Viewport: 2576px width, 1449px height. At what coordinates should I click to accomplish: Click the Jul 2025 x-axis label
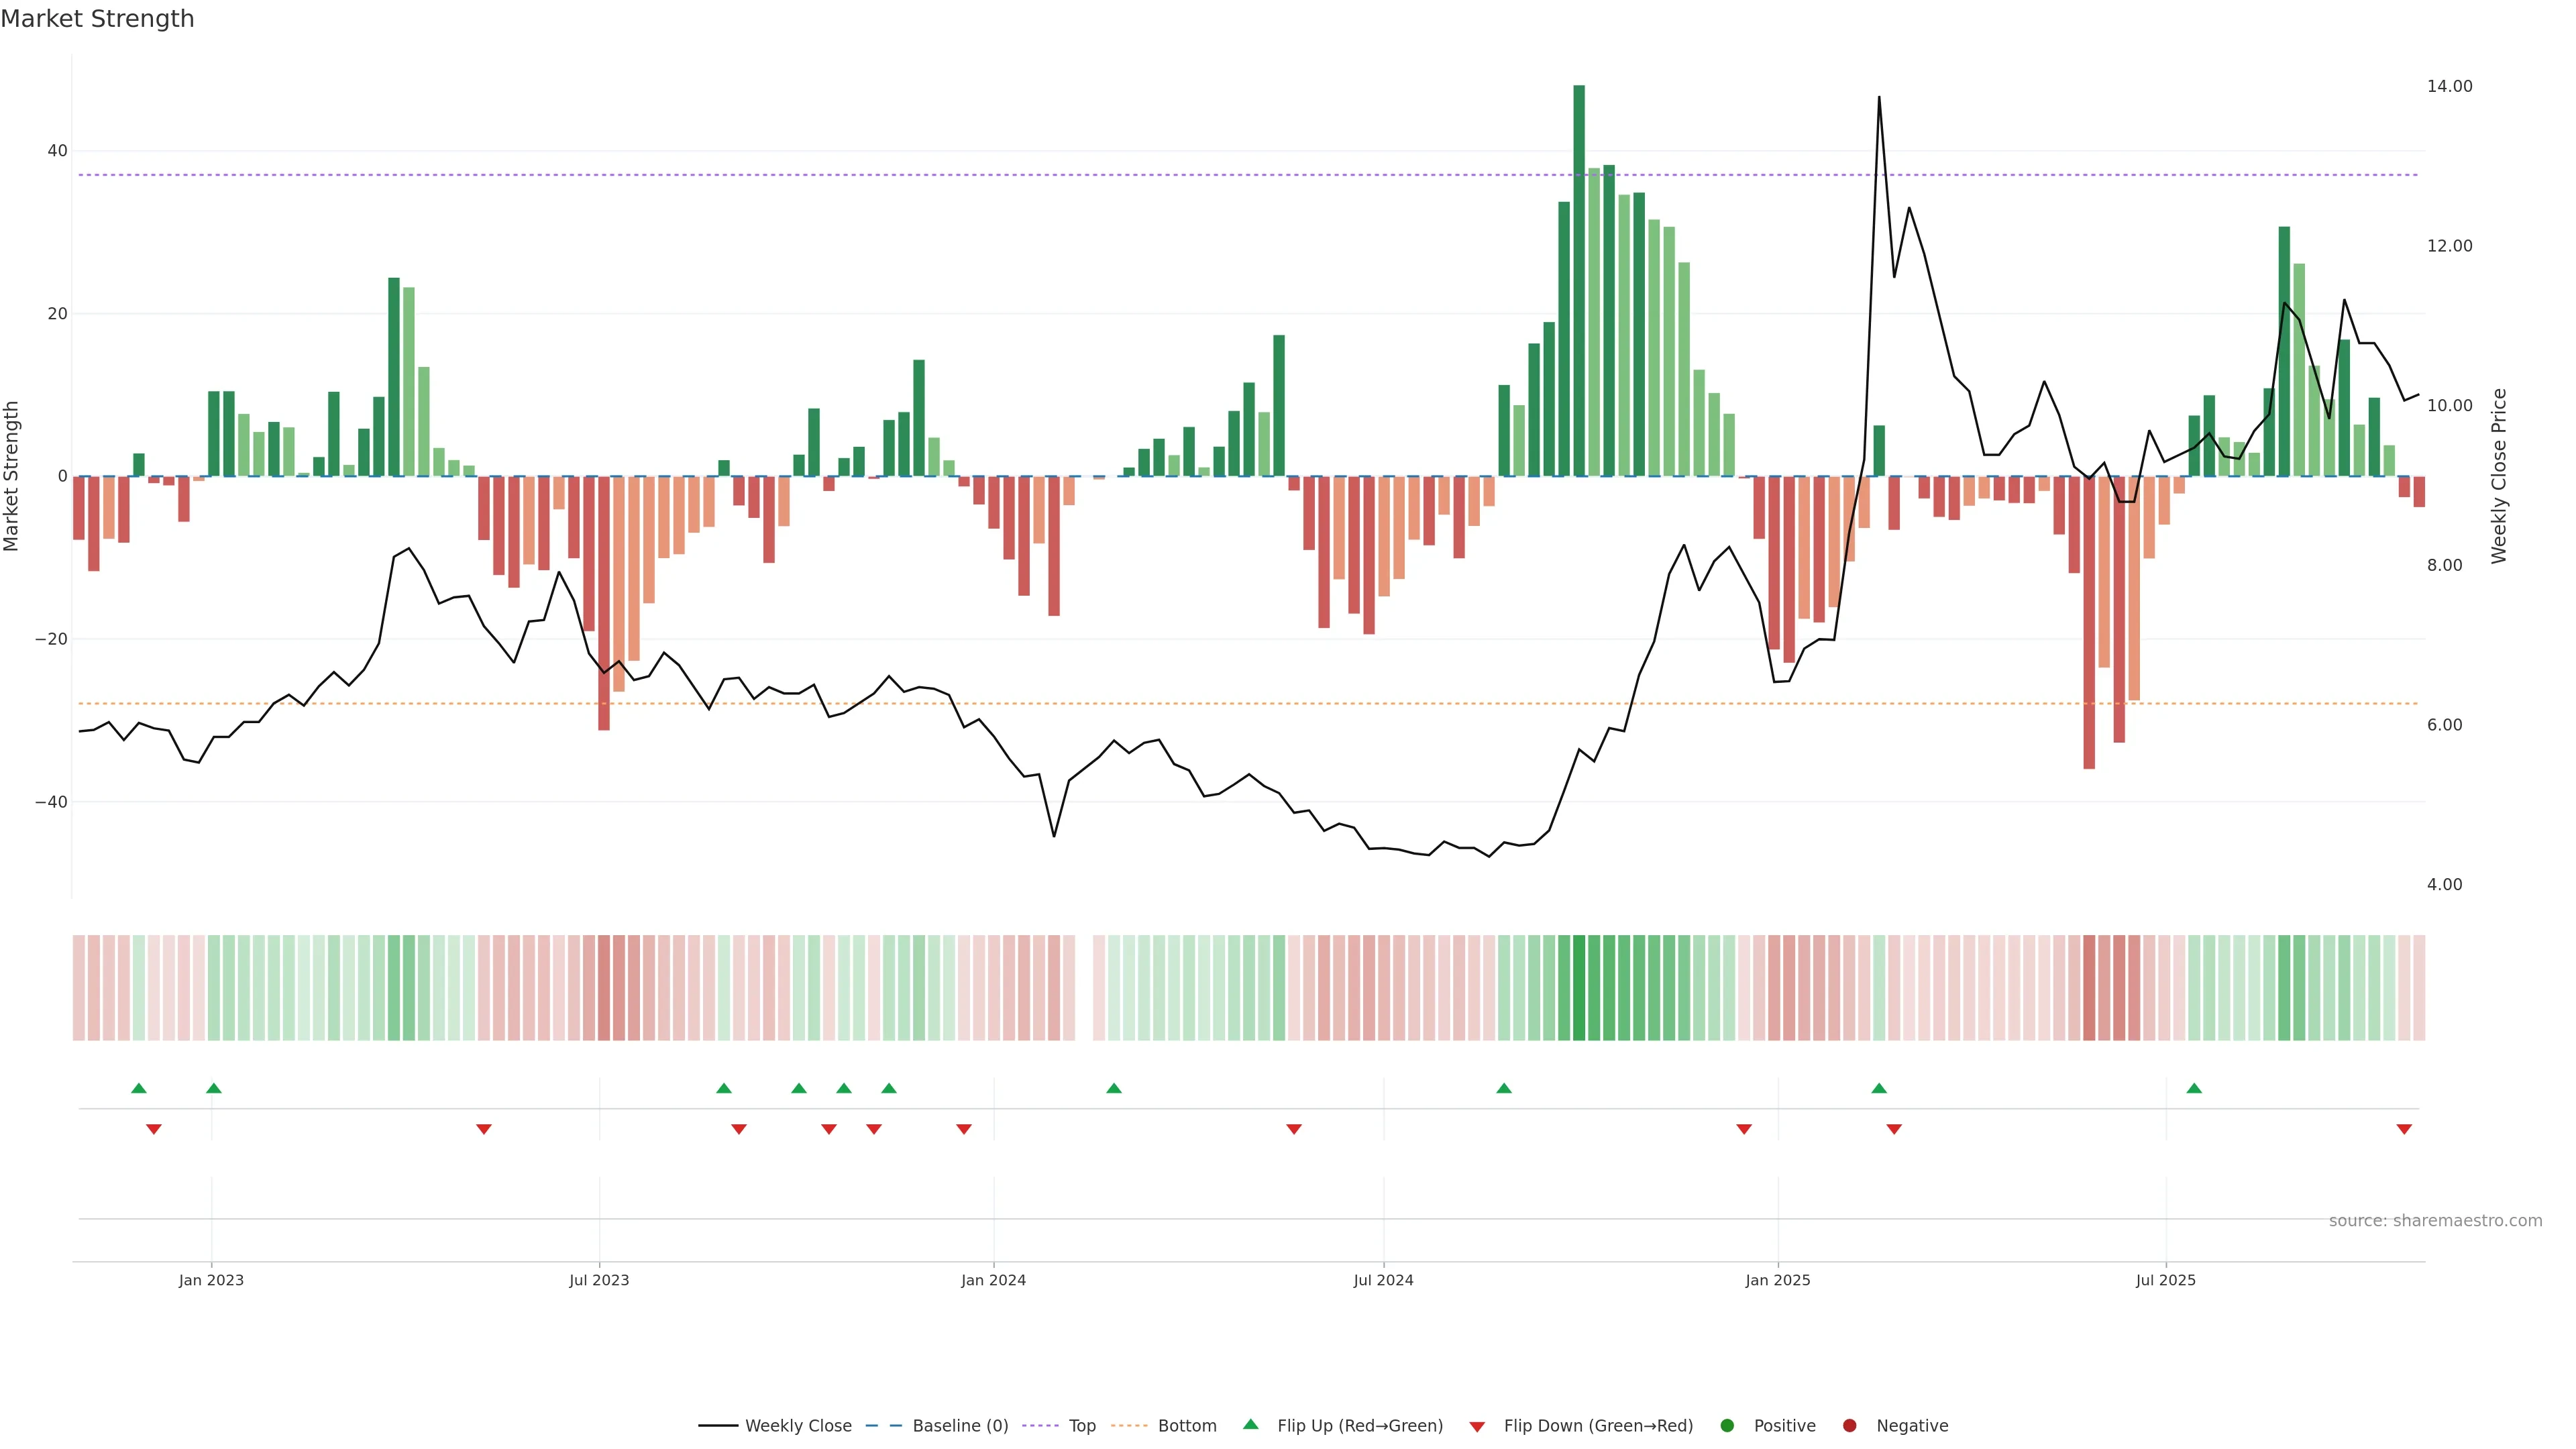click(x=2165, y=1280)
